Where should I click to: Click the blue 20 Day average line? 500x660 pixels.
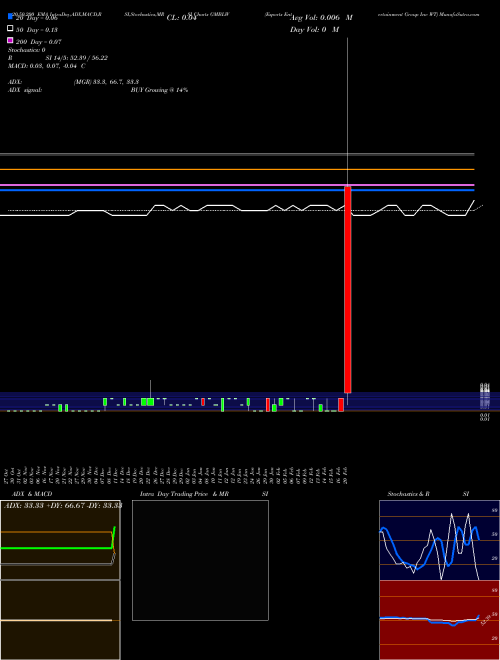237,190
